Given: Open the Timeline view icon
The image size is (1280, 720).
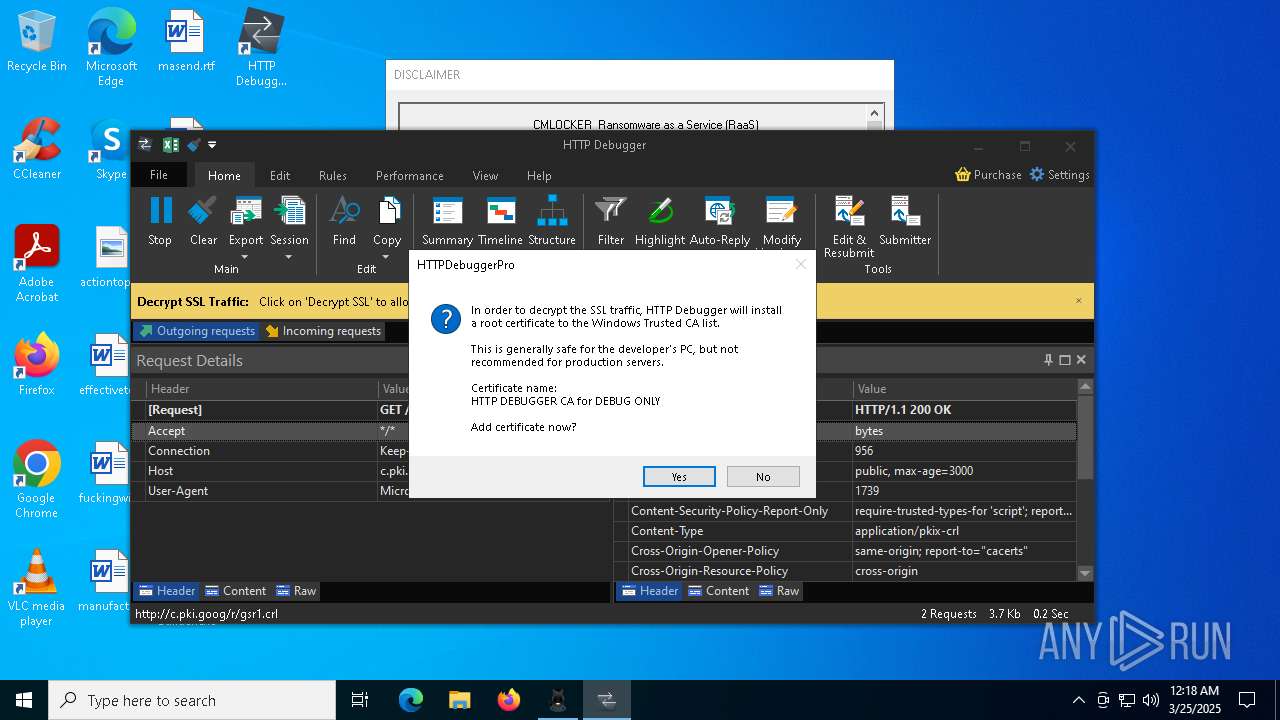Looking at the screenshot, I should click(x=500, y=211).
